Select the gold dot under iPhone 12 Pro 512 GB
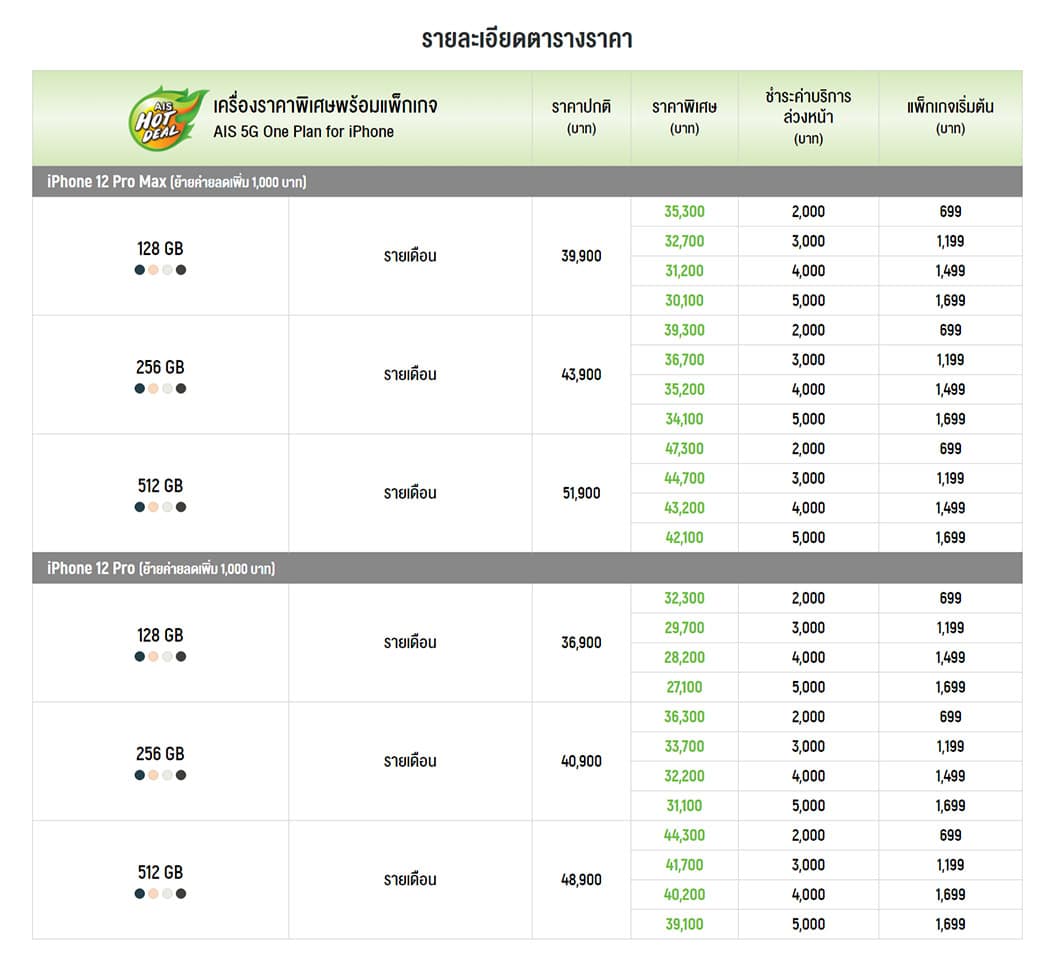The width and height of the screenshot is (1053, 960). (x=153, y=894)
